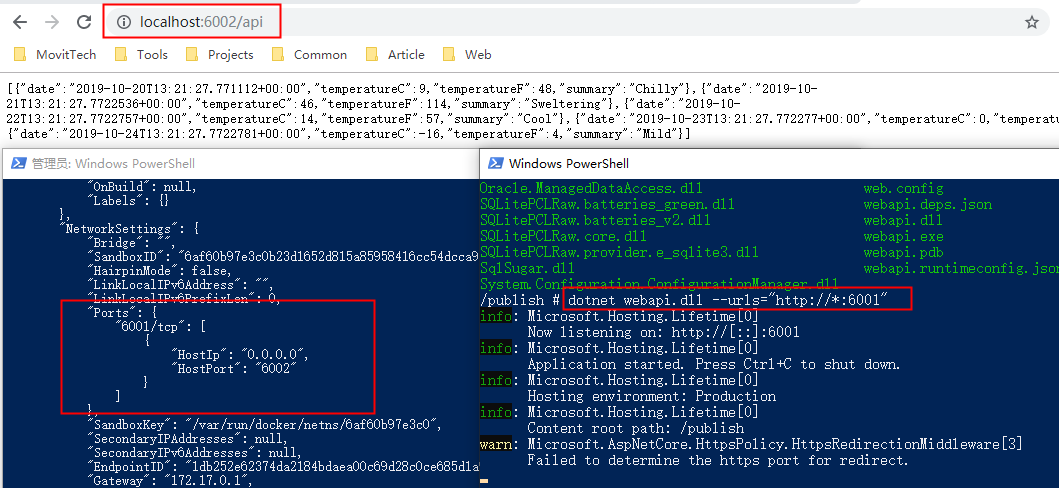Image resolution: width=1059 pixels, height=488 pixels.
Task: Click the "NetworkSettings" line in left PowerShell
Action: 130,229
